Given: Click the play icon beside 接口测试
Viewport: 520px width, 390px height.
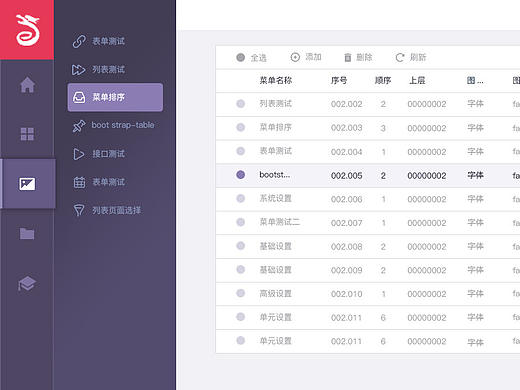Looking at the screenshot, I should point(79,154).
